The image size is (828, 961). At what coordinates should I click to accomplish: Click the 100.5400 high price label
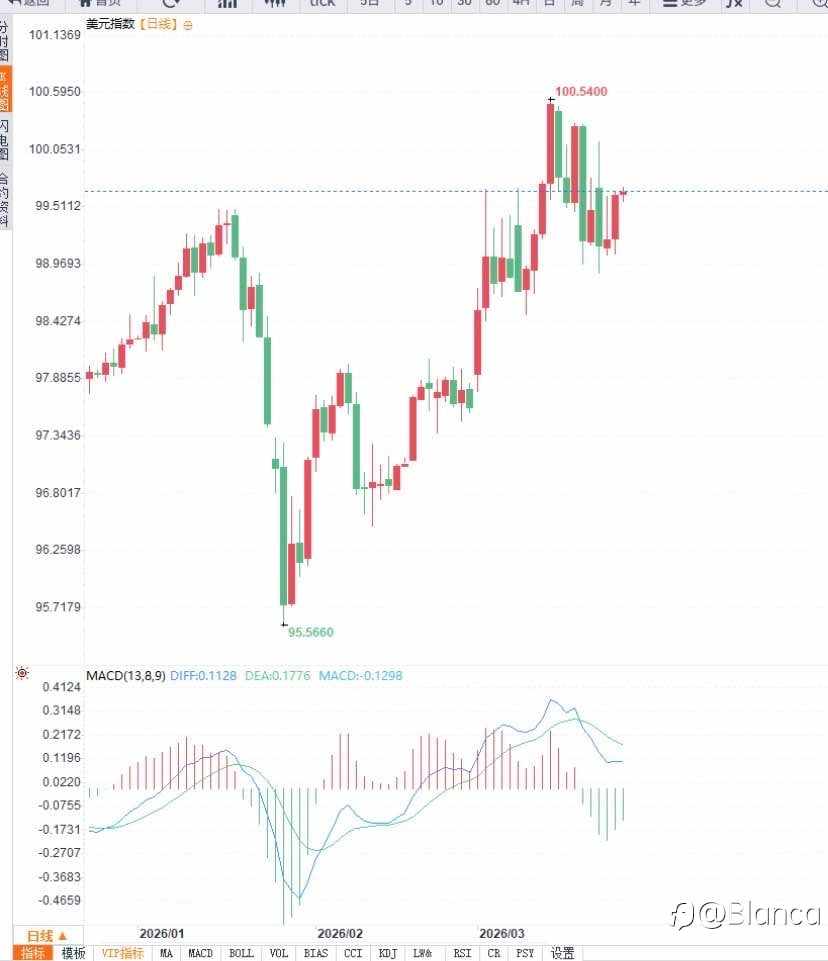(x=581, y=92)
